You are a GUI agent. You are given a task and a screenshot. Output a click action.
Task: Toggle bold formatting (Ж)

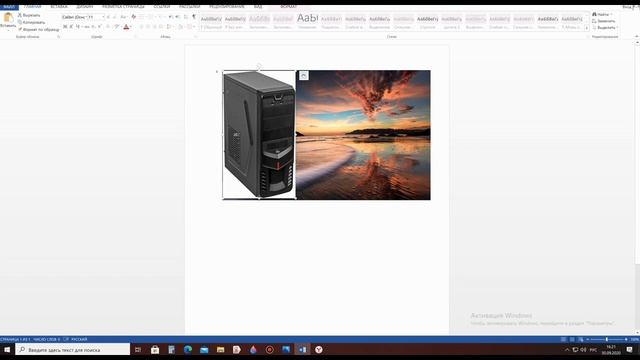[x=65, y=27]
